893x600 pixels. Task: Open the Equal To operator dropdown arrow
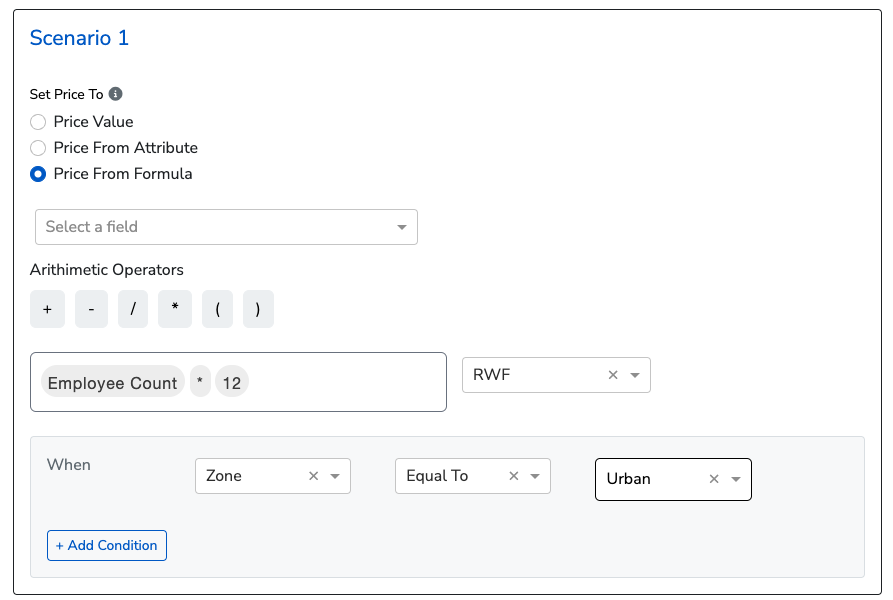pos(535,476)
